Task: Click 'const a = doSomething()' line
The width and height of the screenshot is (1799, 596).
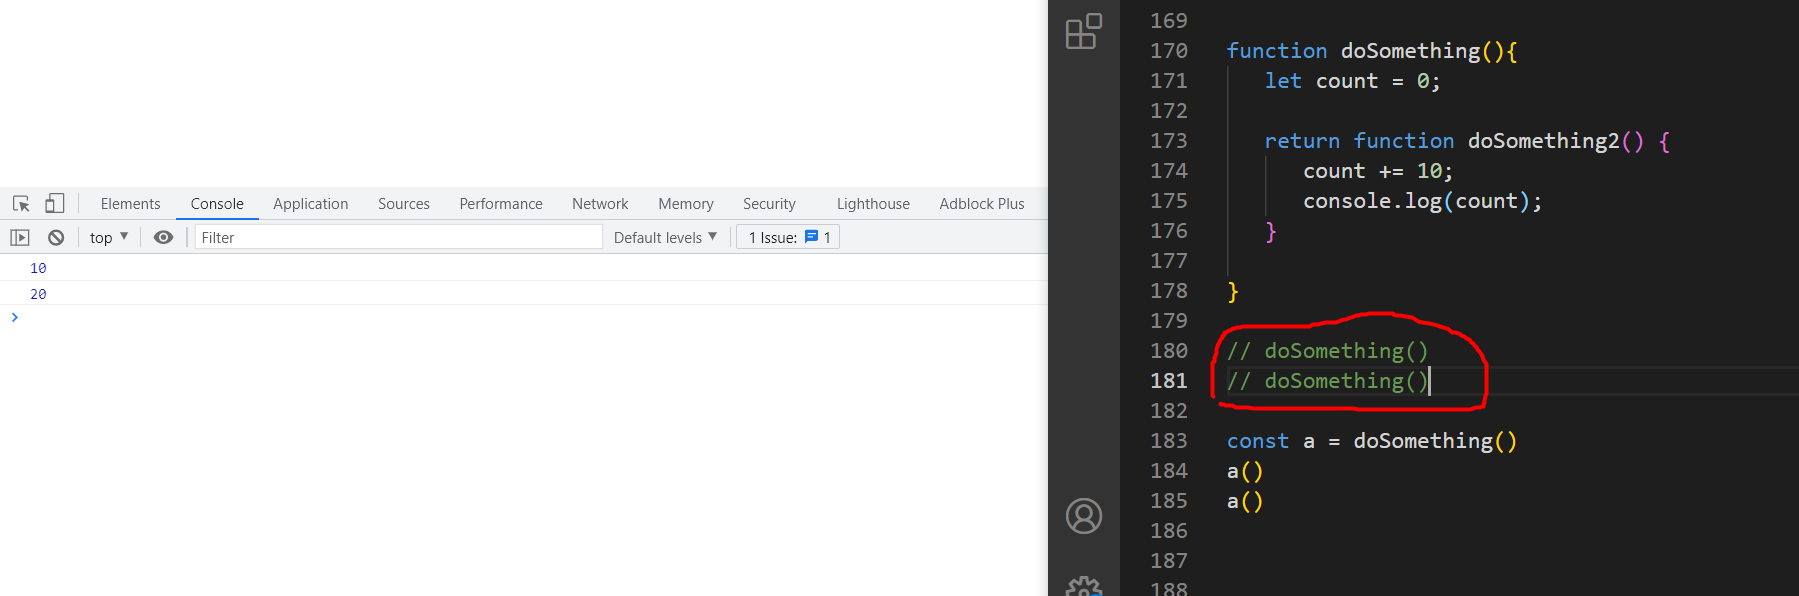Action: coord(1372,441)
